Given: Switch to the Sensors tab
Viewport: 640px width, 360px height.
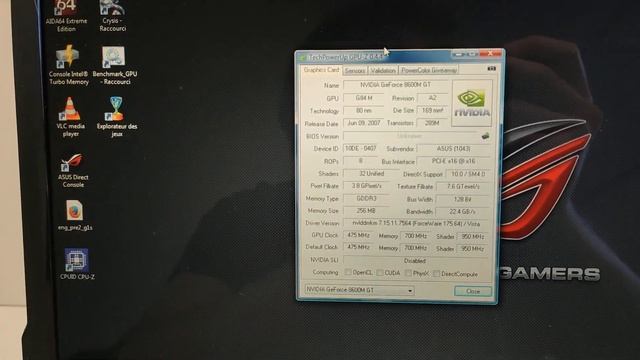Looking at the screenshot, I should coord(355,71).
